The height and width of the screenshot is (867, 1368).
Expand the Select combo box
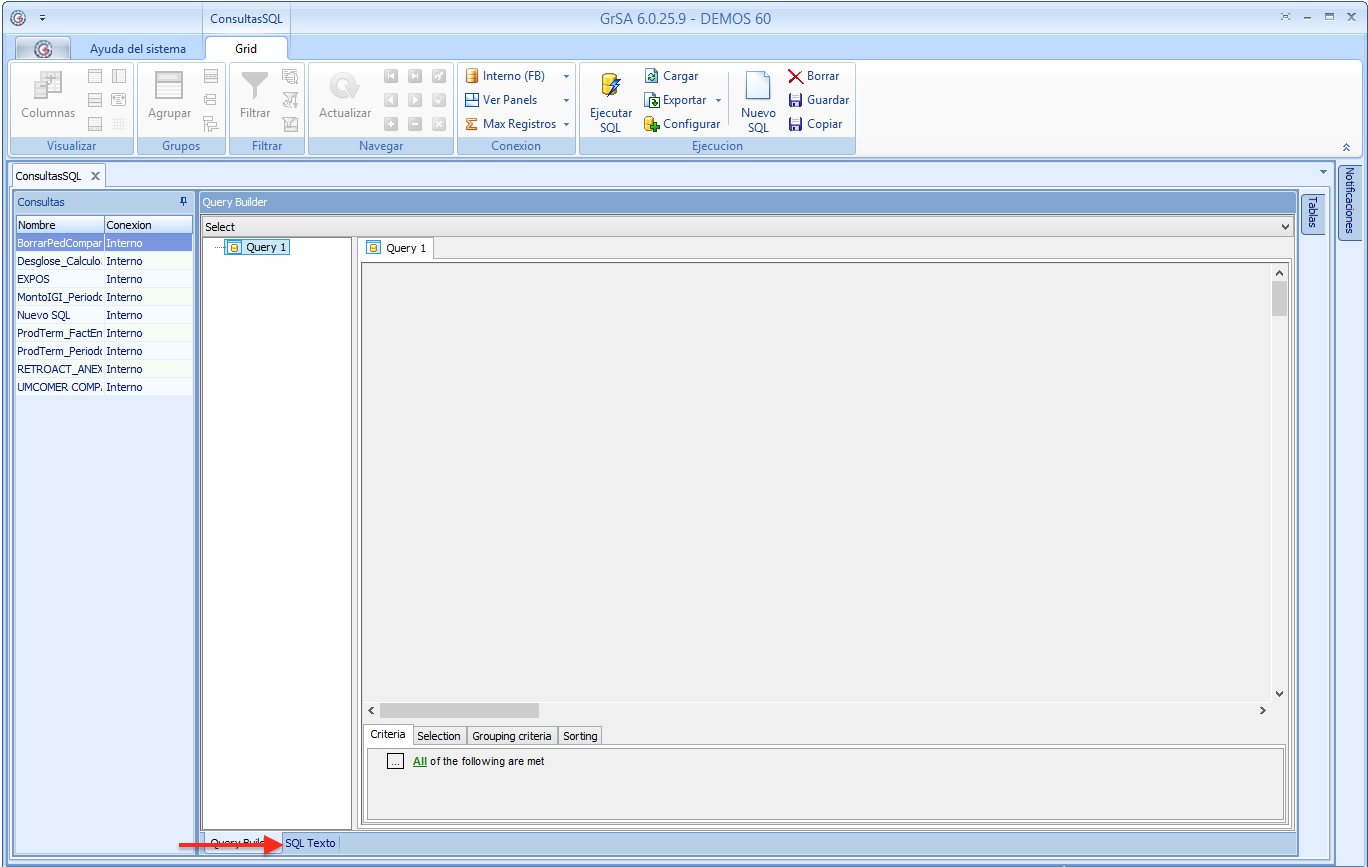[x=1285, y=227]
